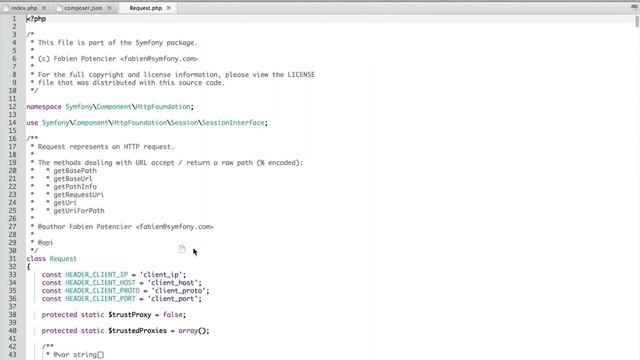This screenshot has width=640, height=360.
Task: Close the Request.php tab
Action: 169,8
